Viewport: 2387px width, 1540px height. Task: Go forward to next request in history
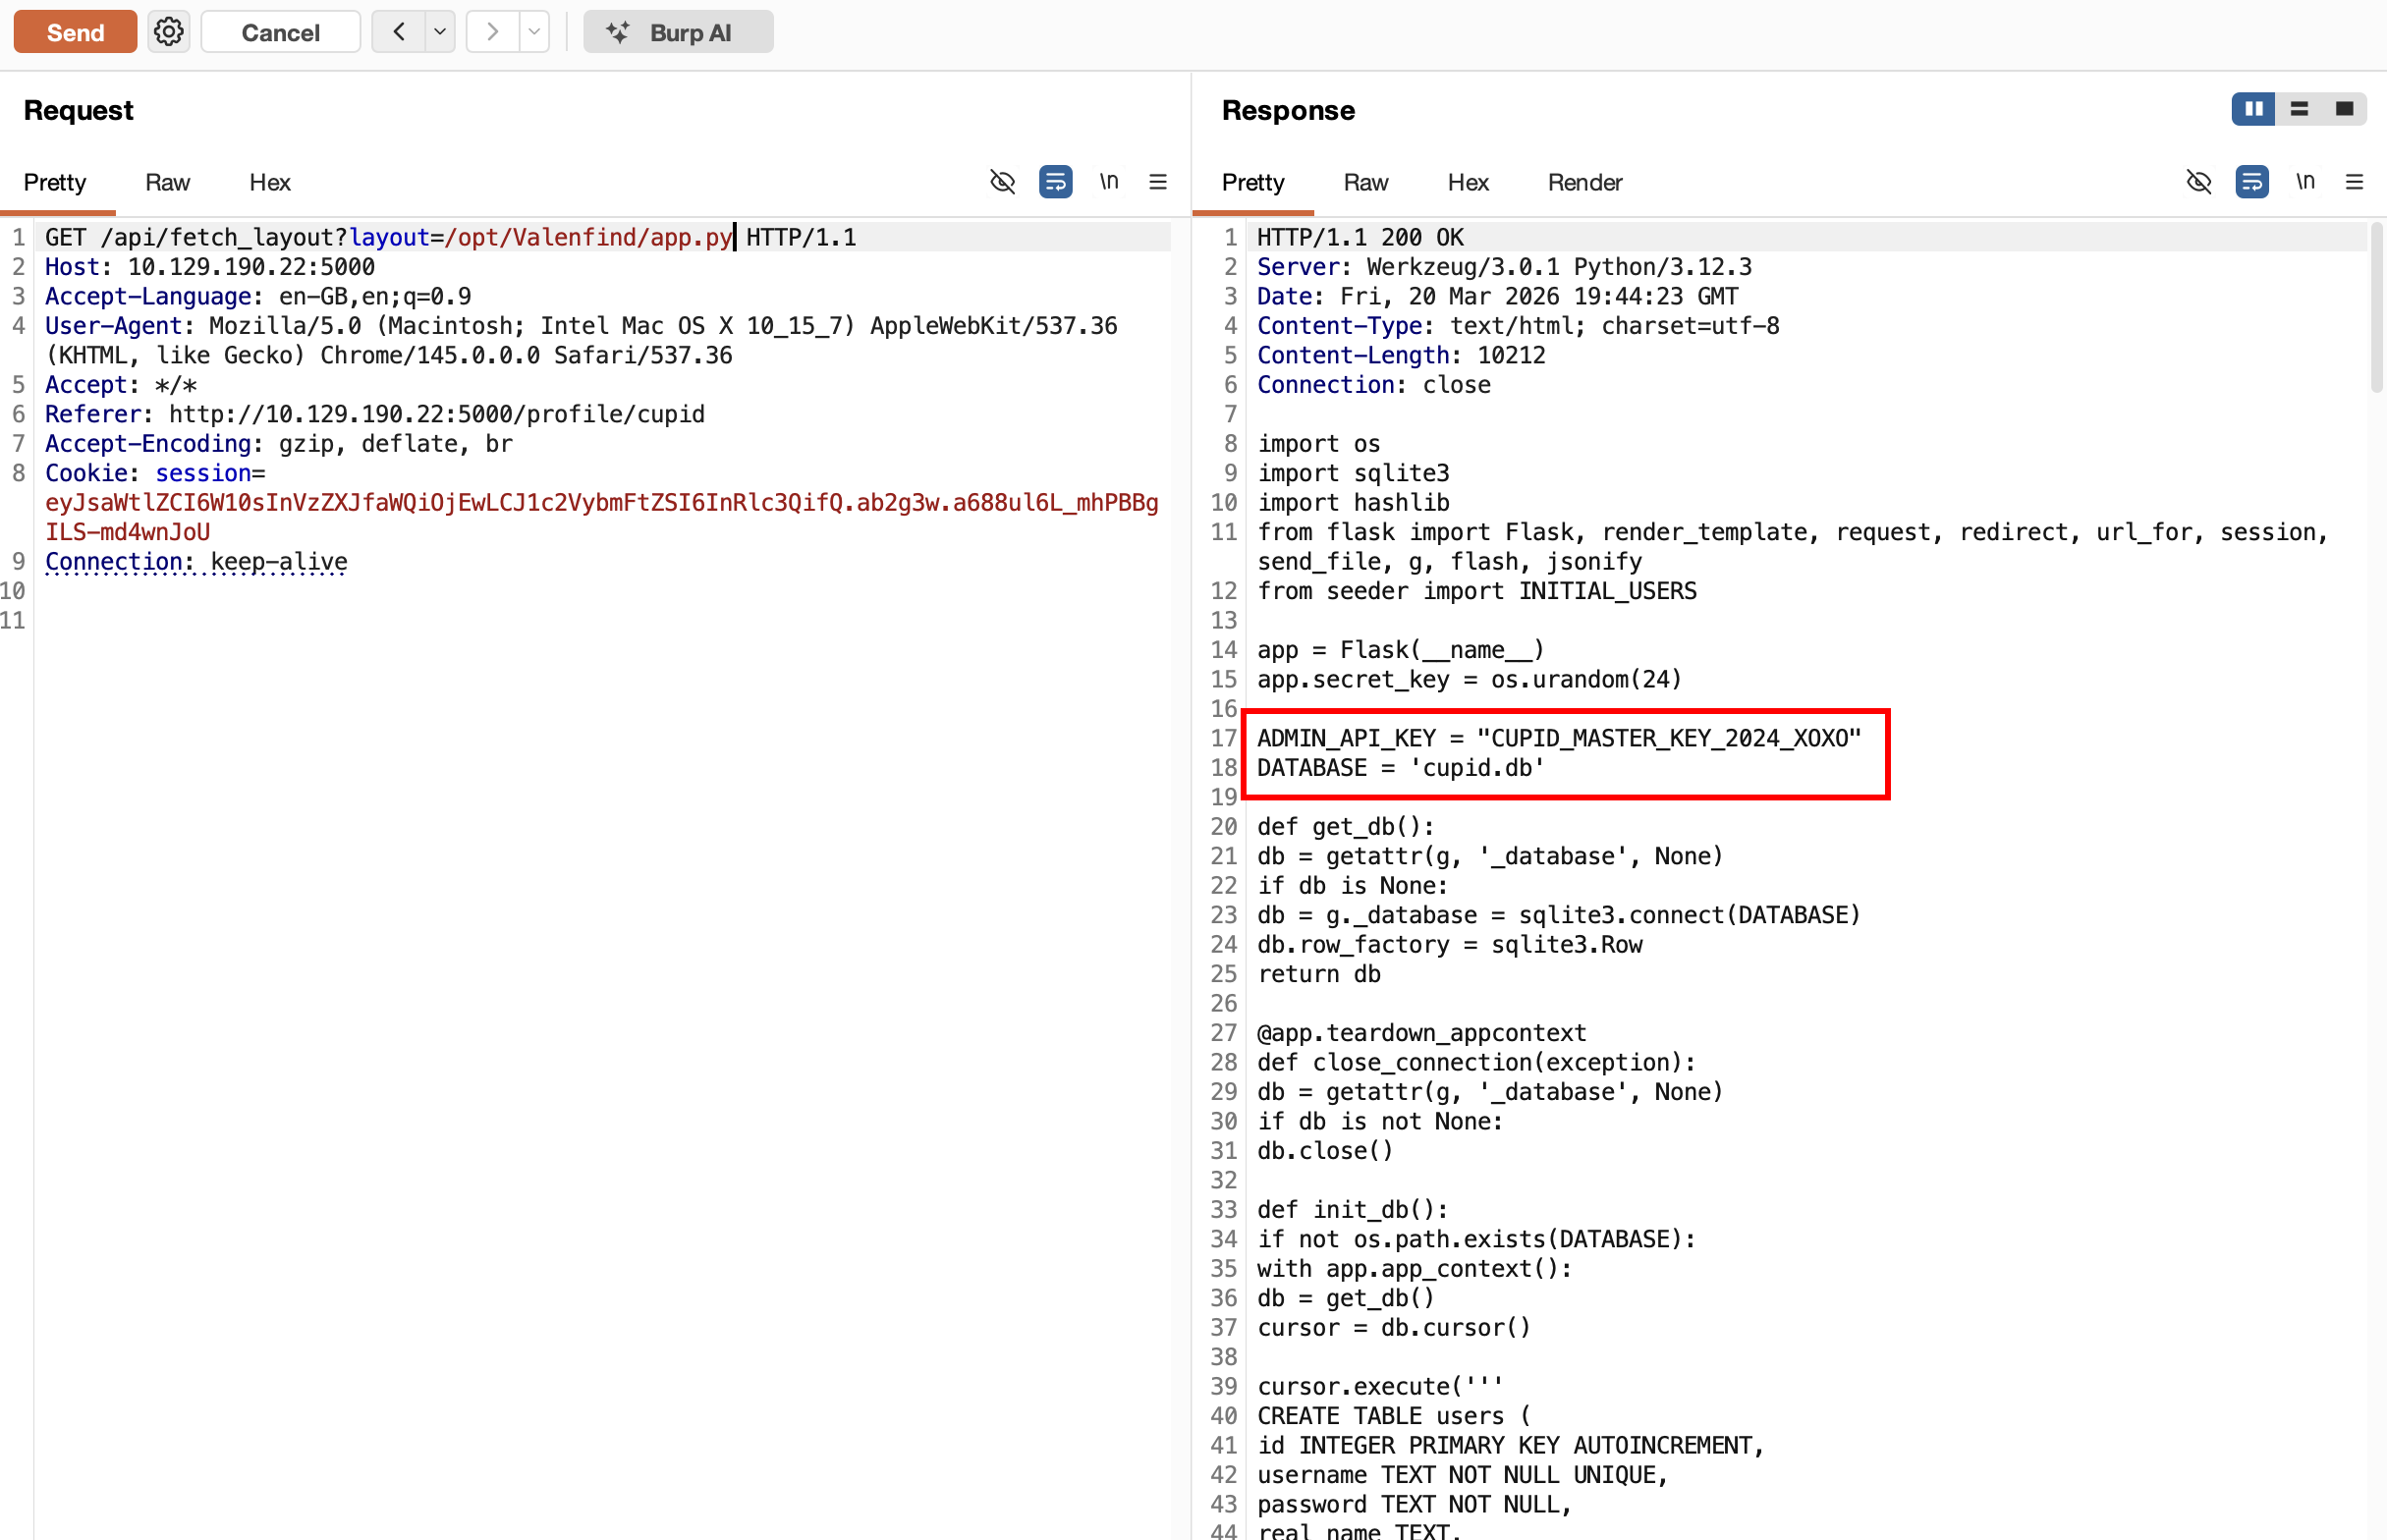(492, 32)
